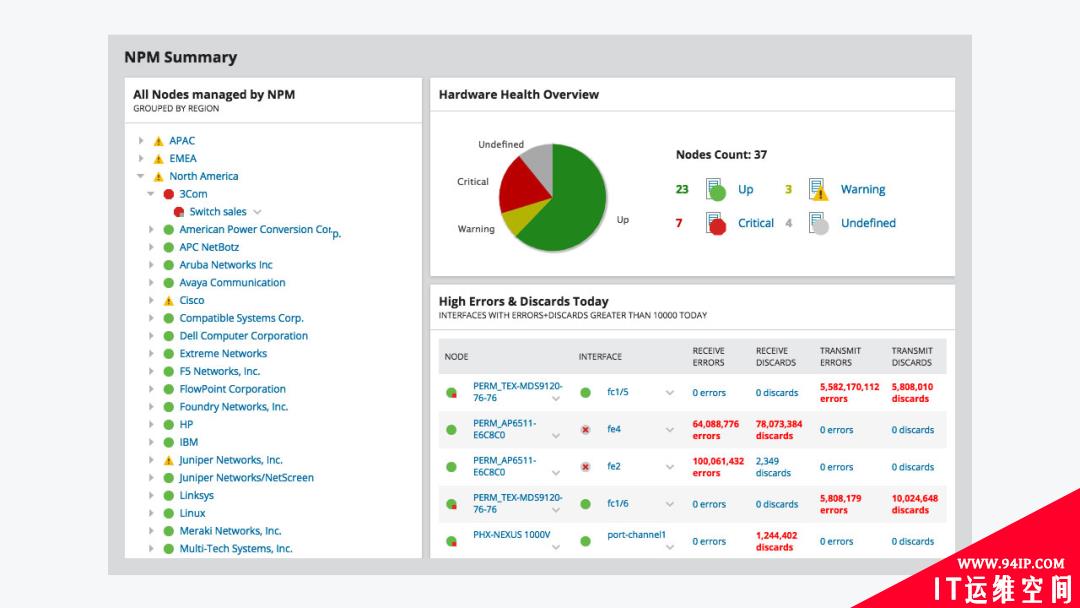Expand the Linksys vendor group

pos(151,495)
